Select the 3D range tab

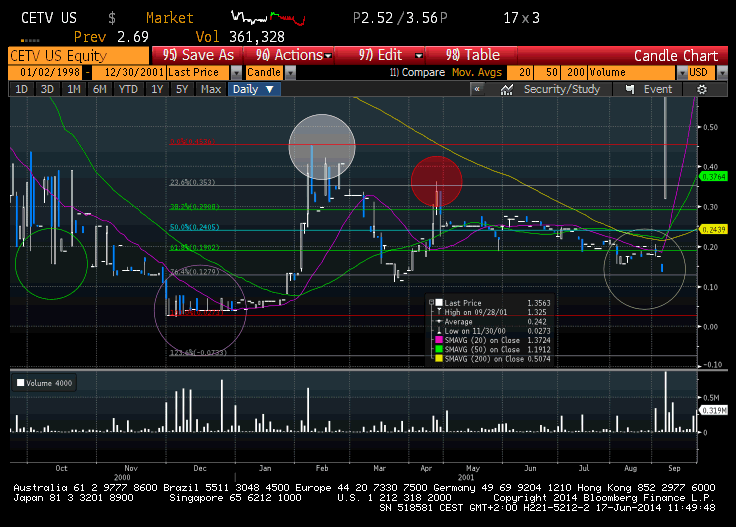[x=47, y=89]
